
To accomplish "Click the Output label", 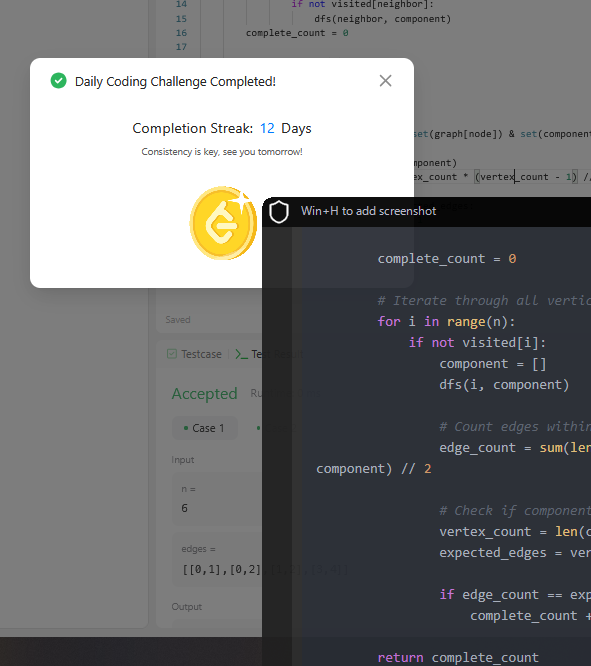I will [x=187, y=607].
